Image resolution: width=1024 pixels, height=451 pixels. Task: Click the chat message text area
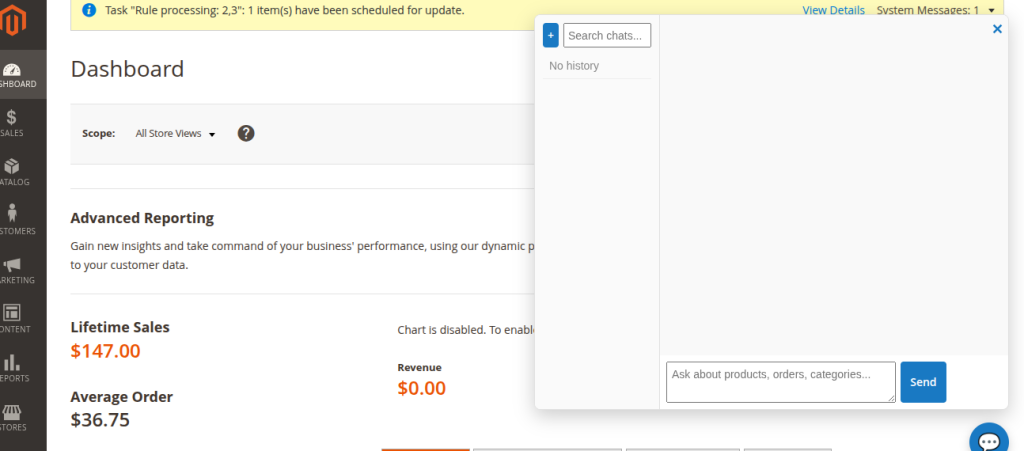point(780,382)
